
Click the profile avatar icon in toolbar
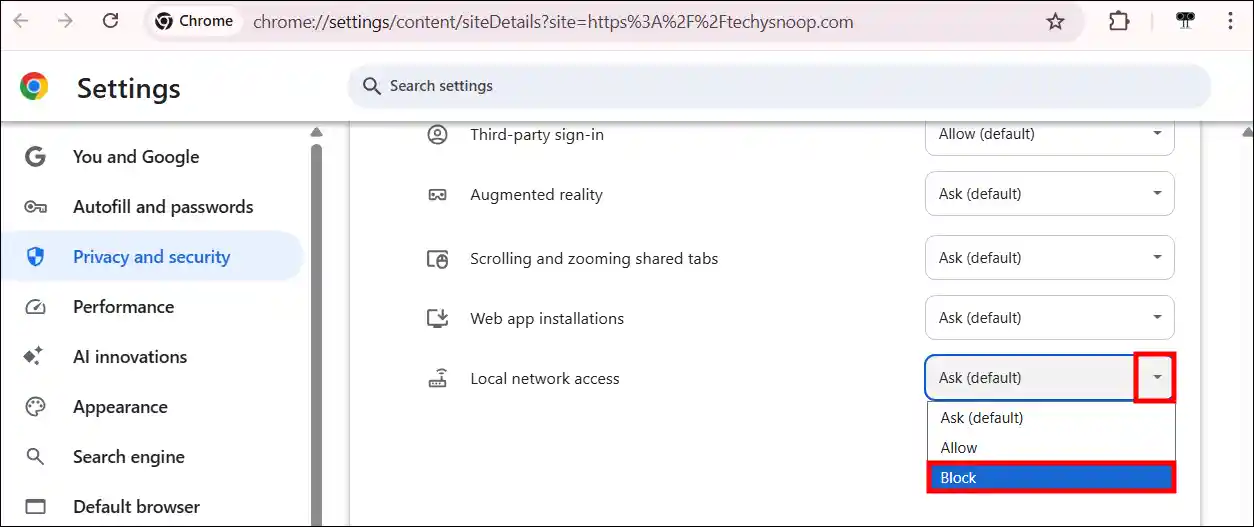1187,21
